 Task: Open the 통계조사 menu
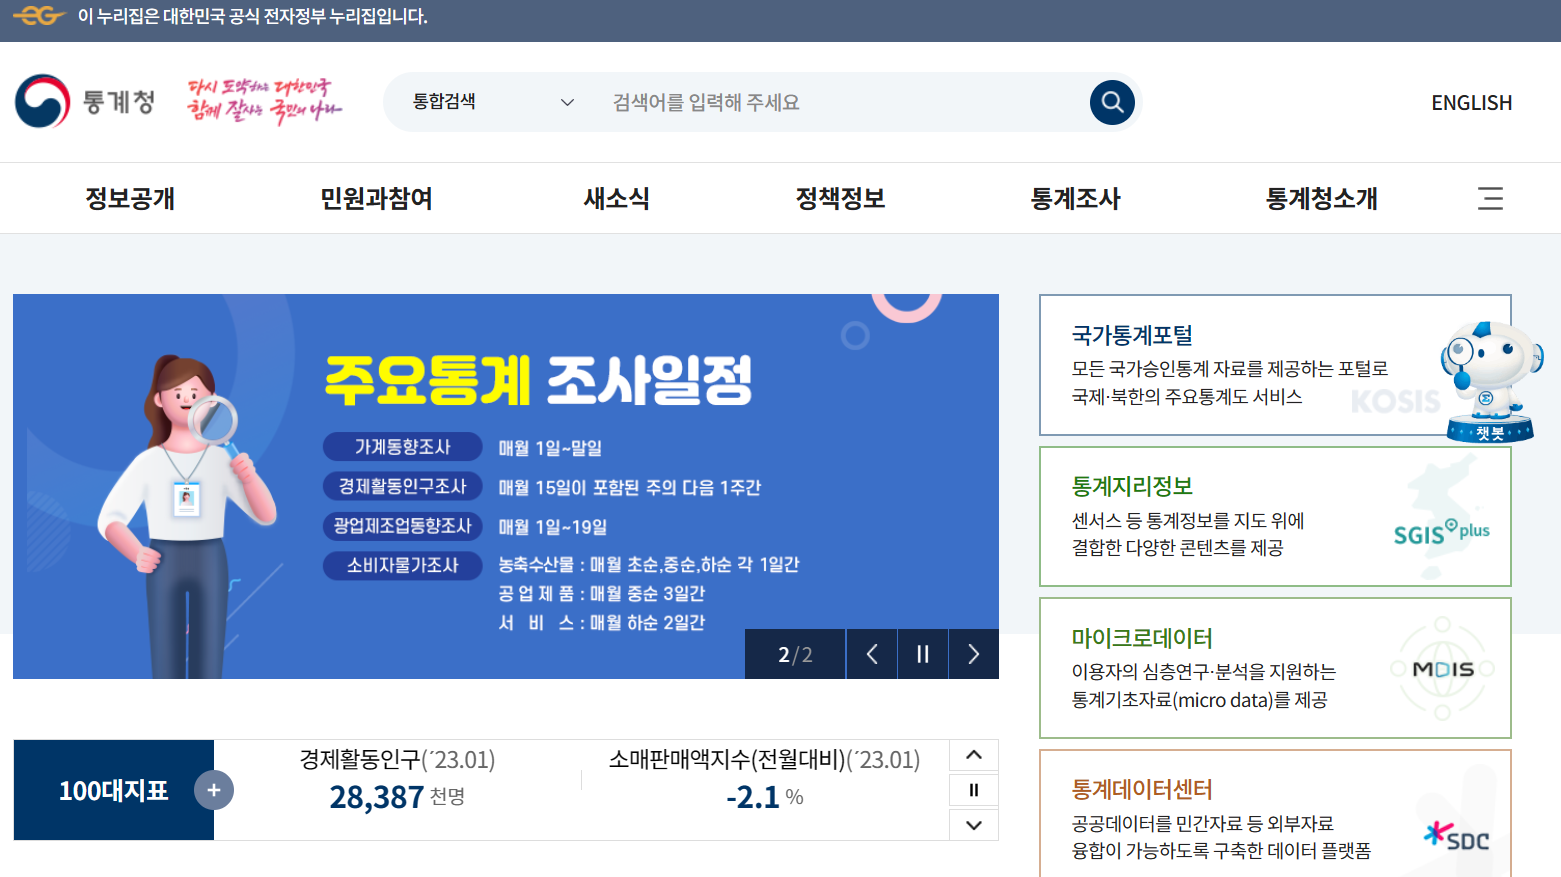click(x=1074, y=198)
